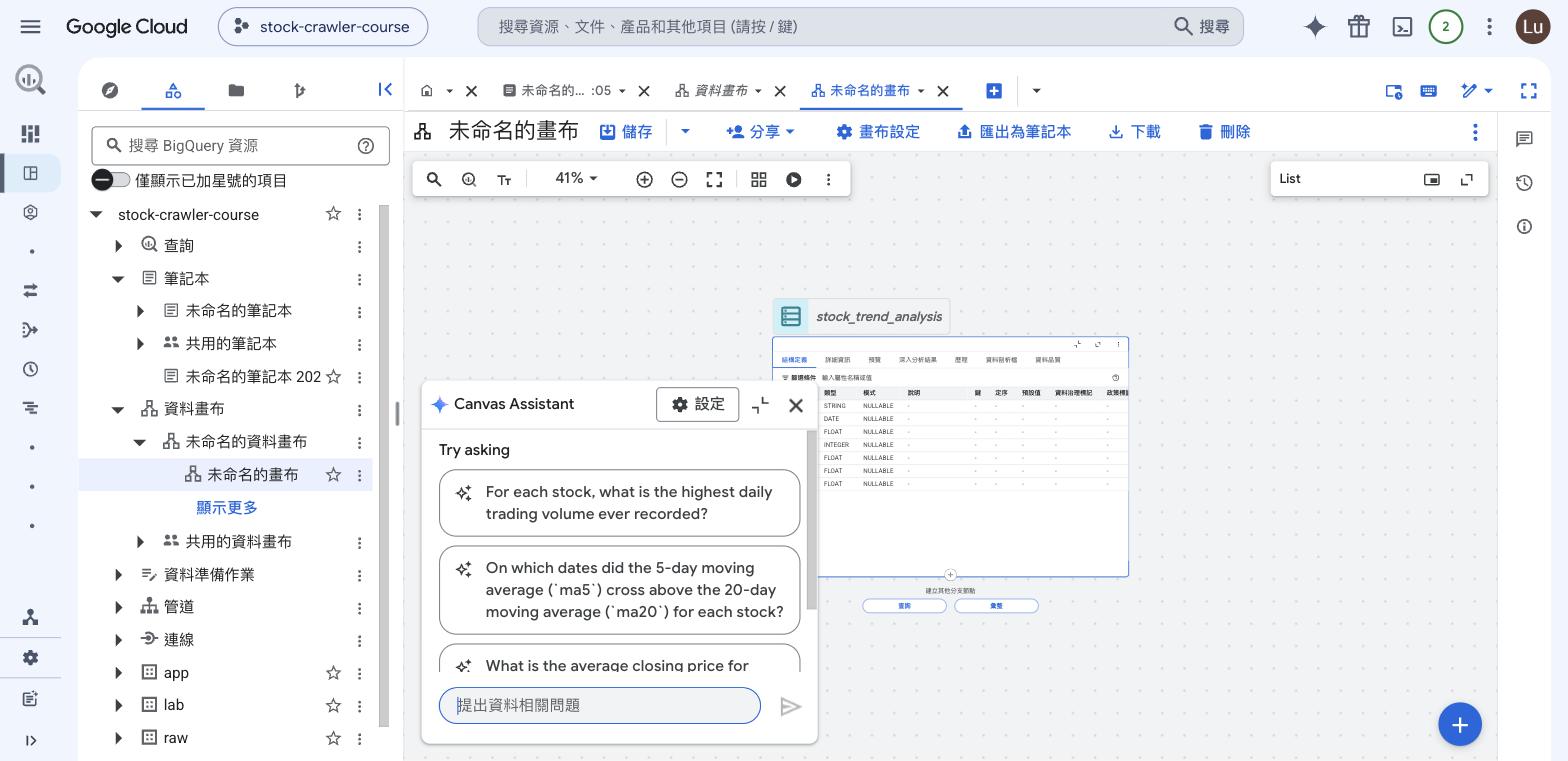The width and height of the screenshot is (1568, 761).
Task: Select the 預覽 tab in the table node
Action: click(875, 360)
